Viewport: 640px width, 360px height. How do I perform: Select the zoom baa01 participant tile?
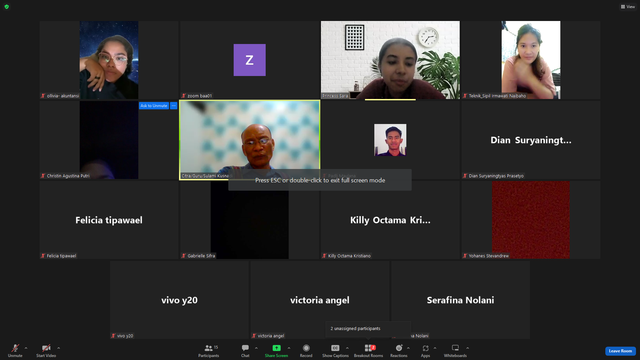pos(249,60)
